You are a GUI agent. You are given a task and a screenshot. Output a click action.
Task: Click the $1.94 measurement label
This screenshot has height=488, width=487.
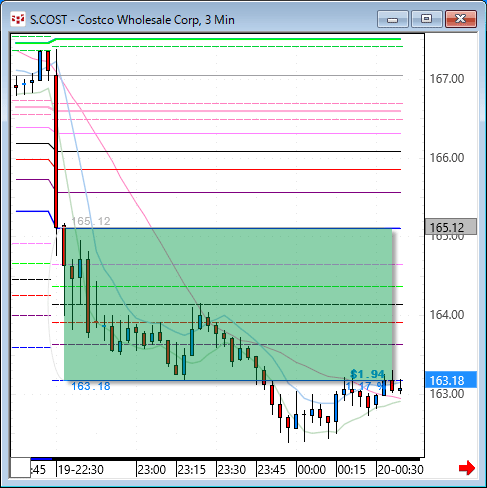tap(367, 374)
